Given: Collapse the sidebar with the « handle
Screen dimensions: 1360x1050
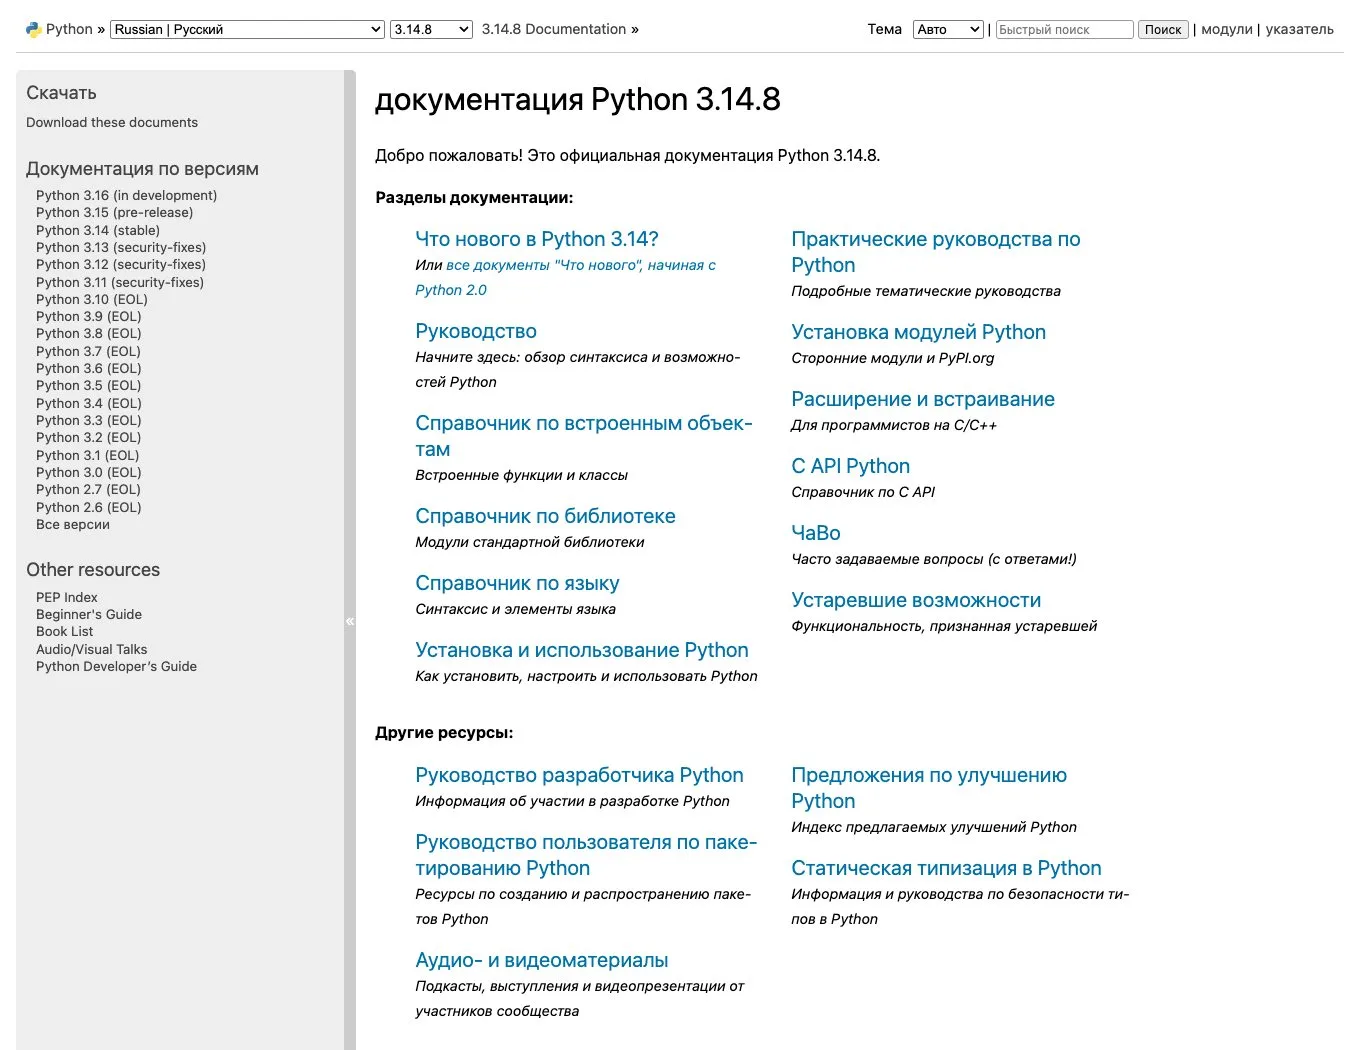Looking at the screenshot, I should click(350, 621).
